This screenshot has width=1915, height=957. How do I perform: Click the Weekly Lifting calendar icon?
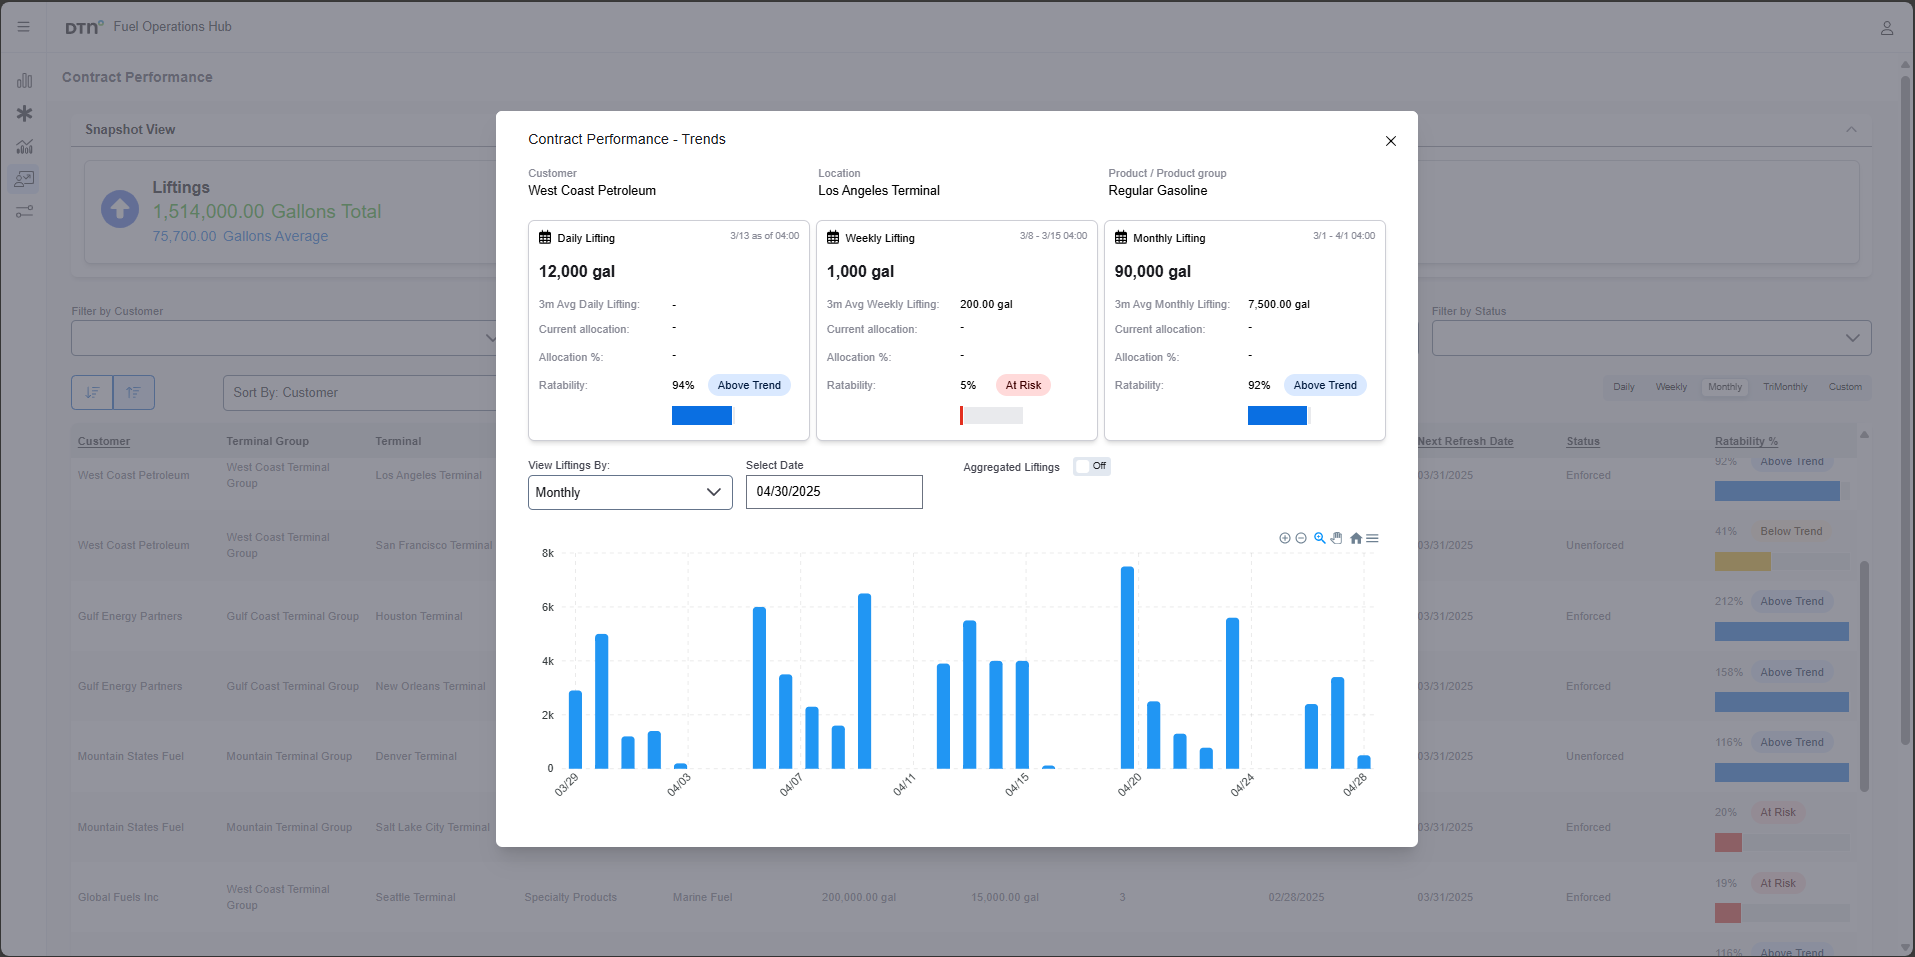[833, 238]
